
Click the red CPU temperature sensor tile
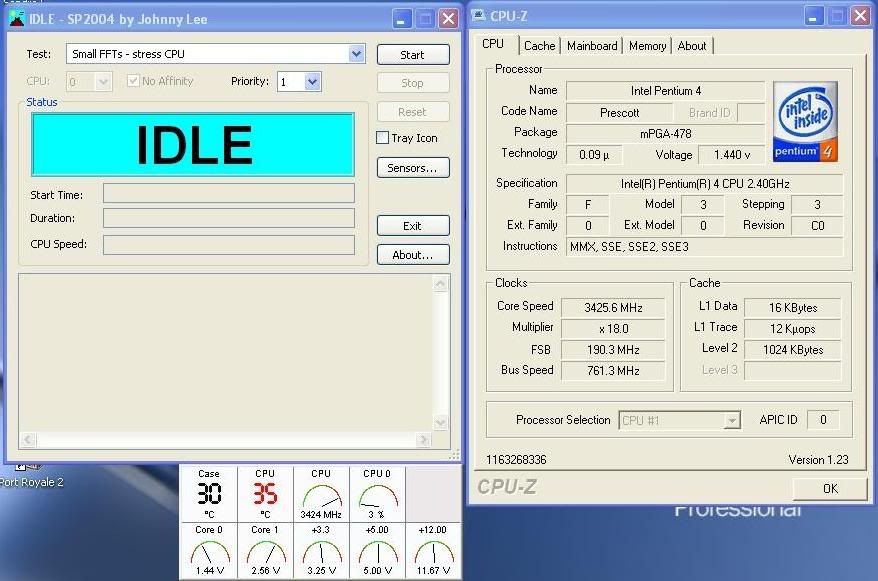pos(265,494)
